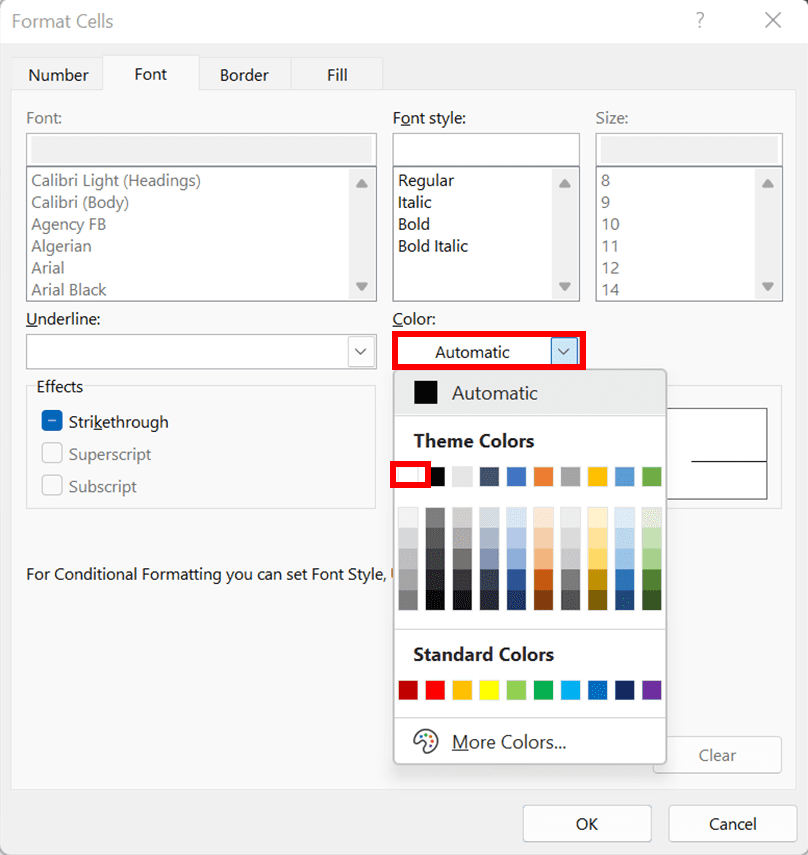
Task: Switch to the Number tab
Action: (x=58, y=75)
